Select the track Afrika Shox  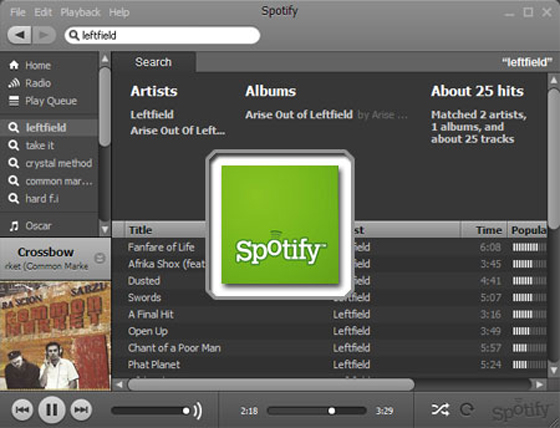166,264
